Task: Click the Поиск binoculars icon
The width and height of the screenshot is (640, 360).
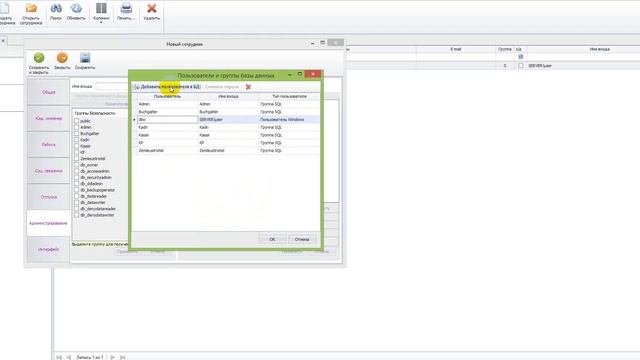Action: coord(56,12)
